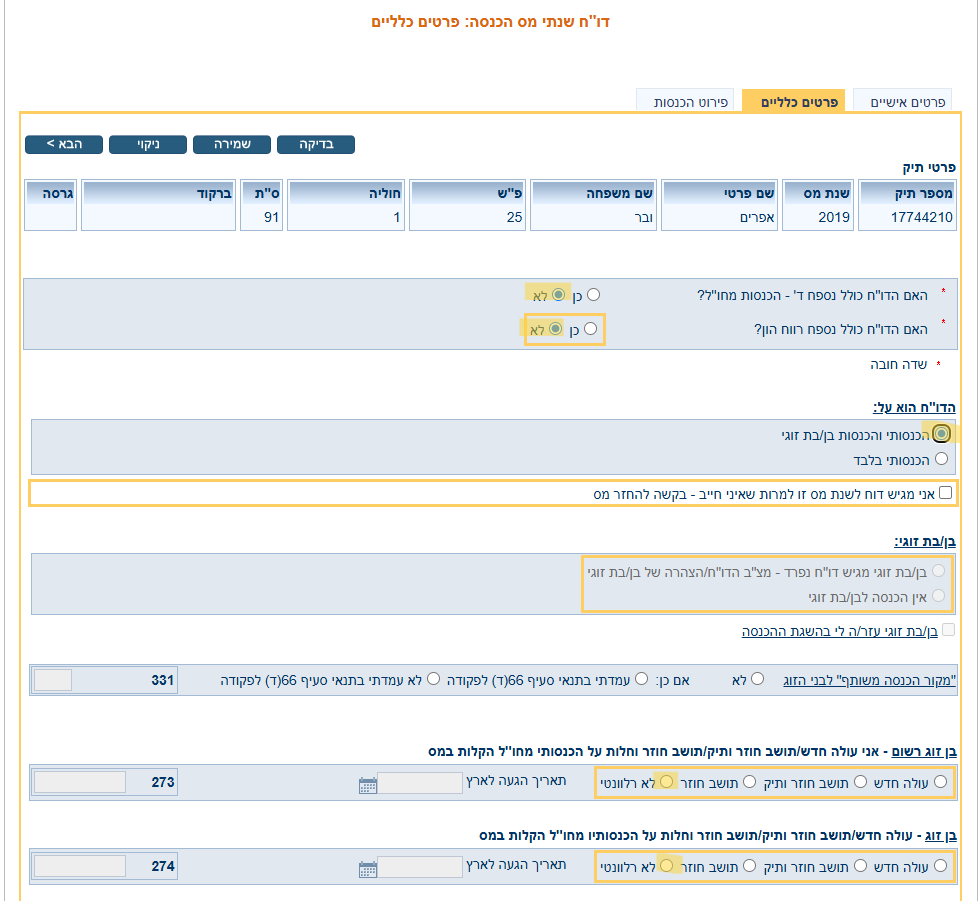Click family name value ובר
The image size is (979, 901).
pyautogui.click(x=643, y=217)
